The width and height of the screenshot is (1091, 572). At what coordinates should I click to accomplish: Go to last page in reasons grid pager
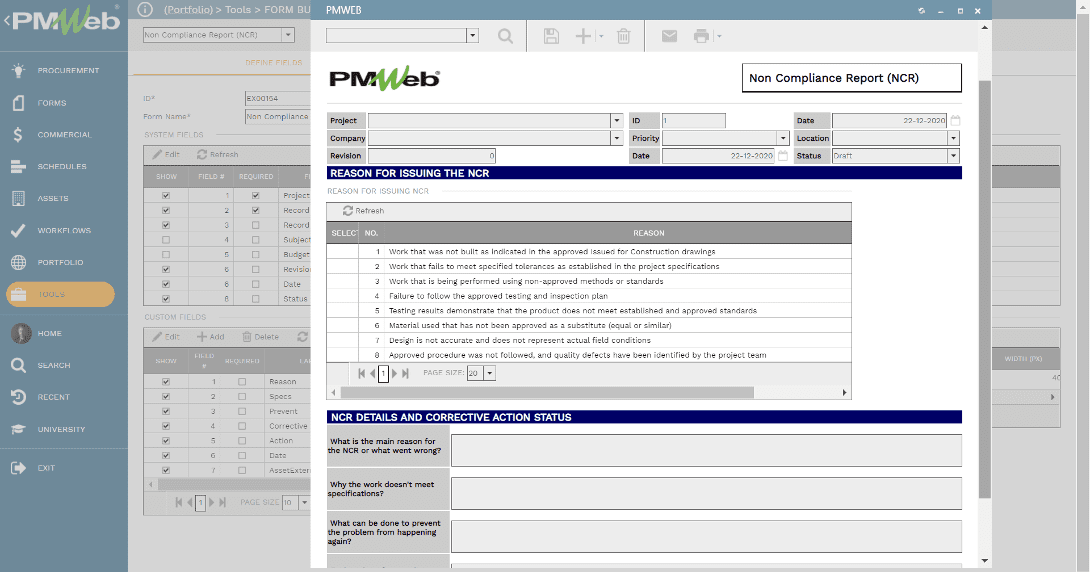pyautogui.click(x=406, y=374)
